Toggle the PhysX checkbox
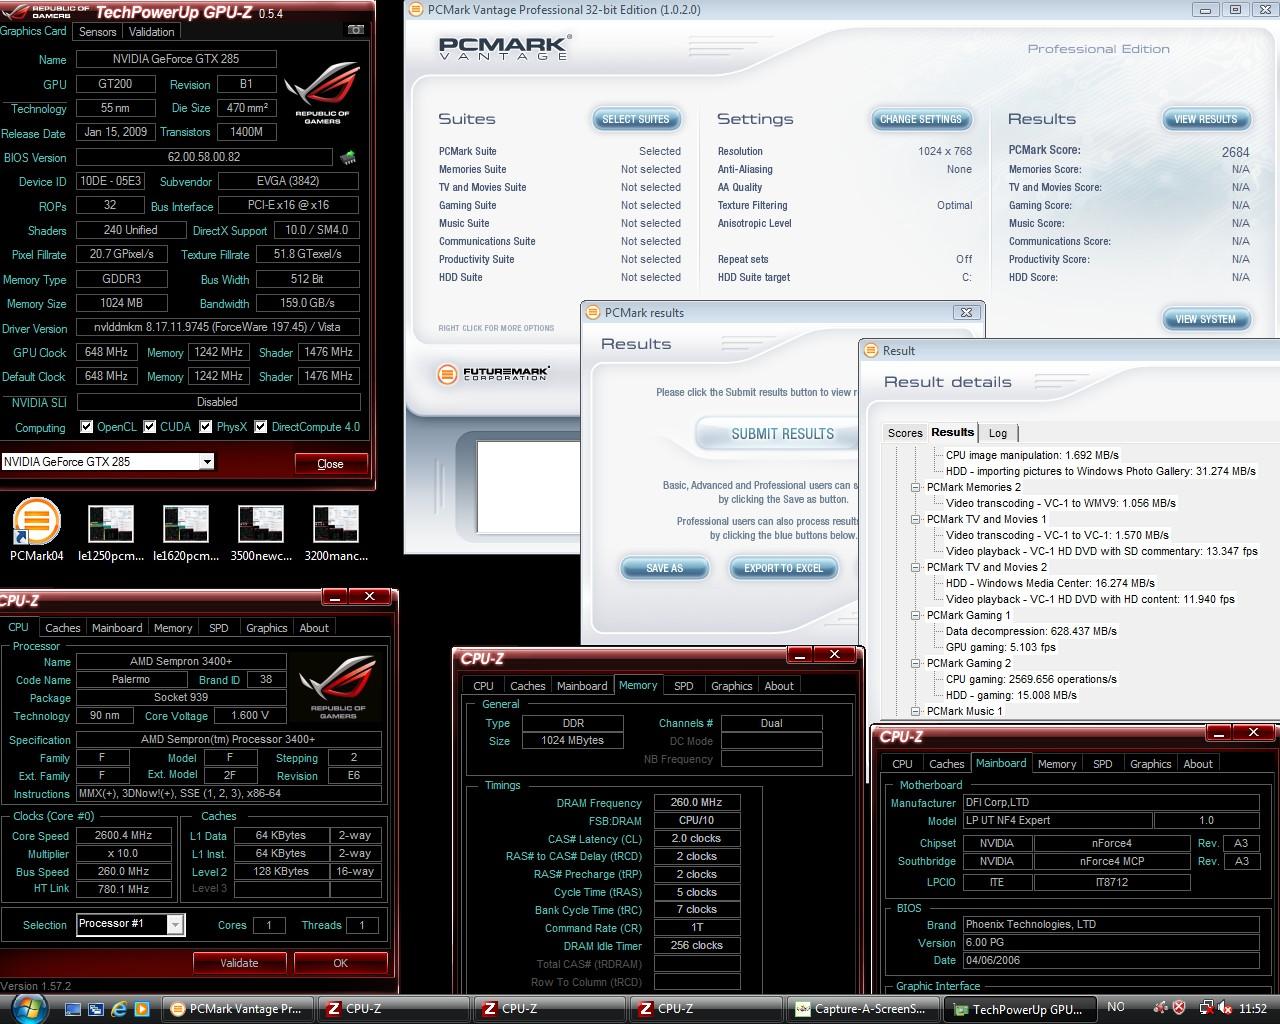1280x1024 pixels. click(x=206, y=427)
